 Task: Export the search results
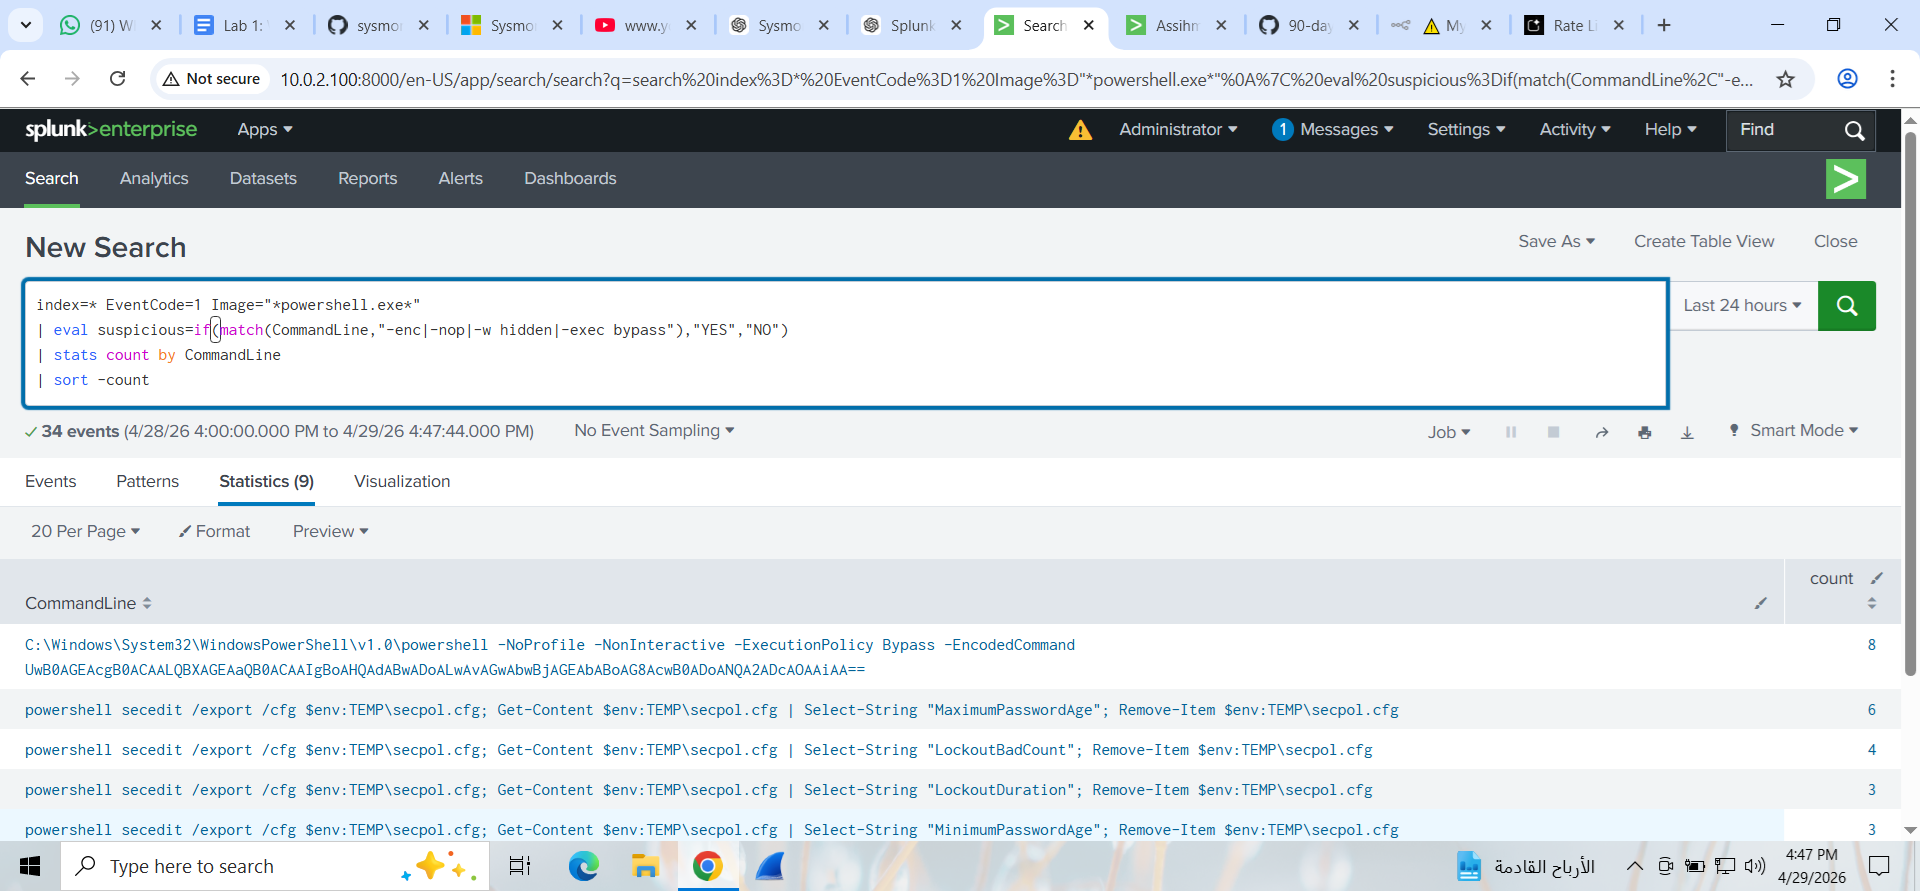1687,432
